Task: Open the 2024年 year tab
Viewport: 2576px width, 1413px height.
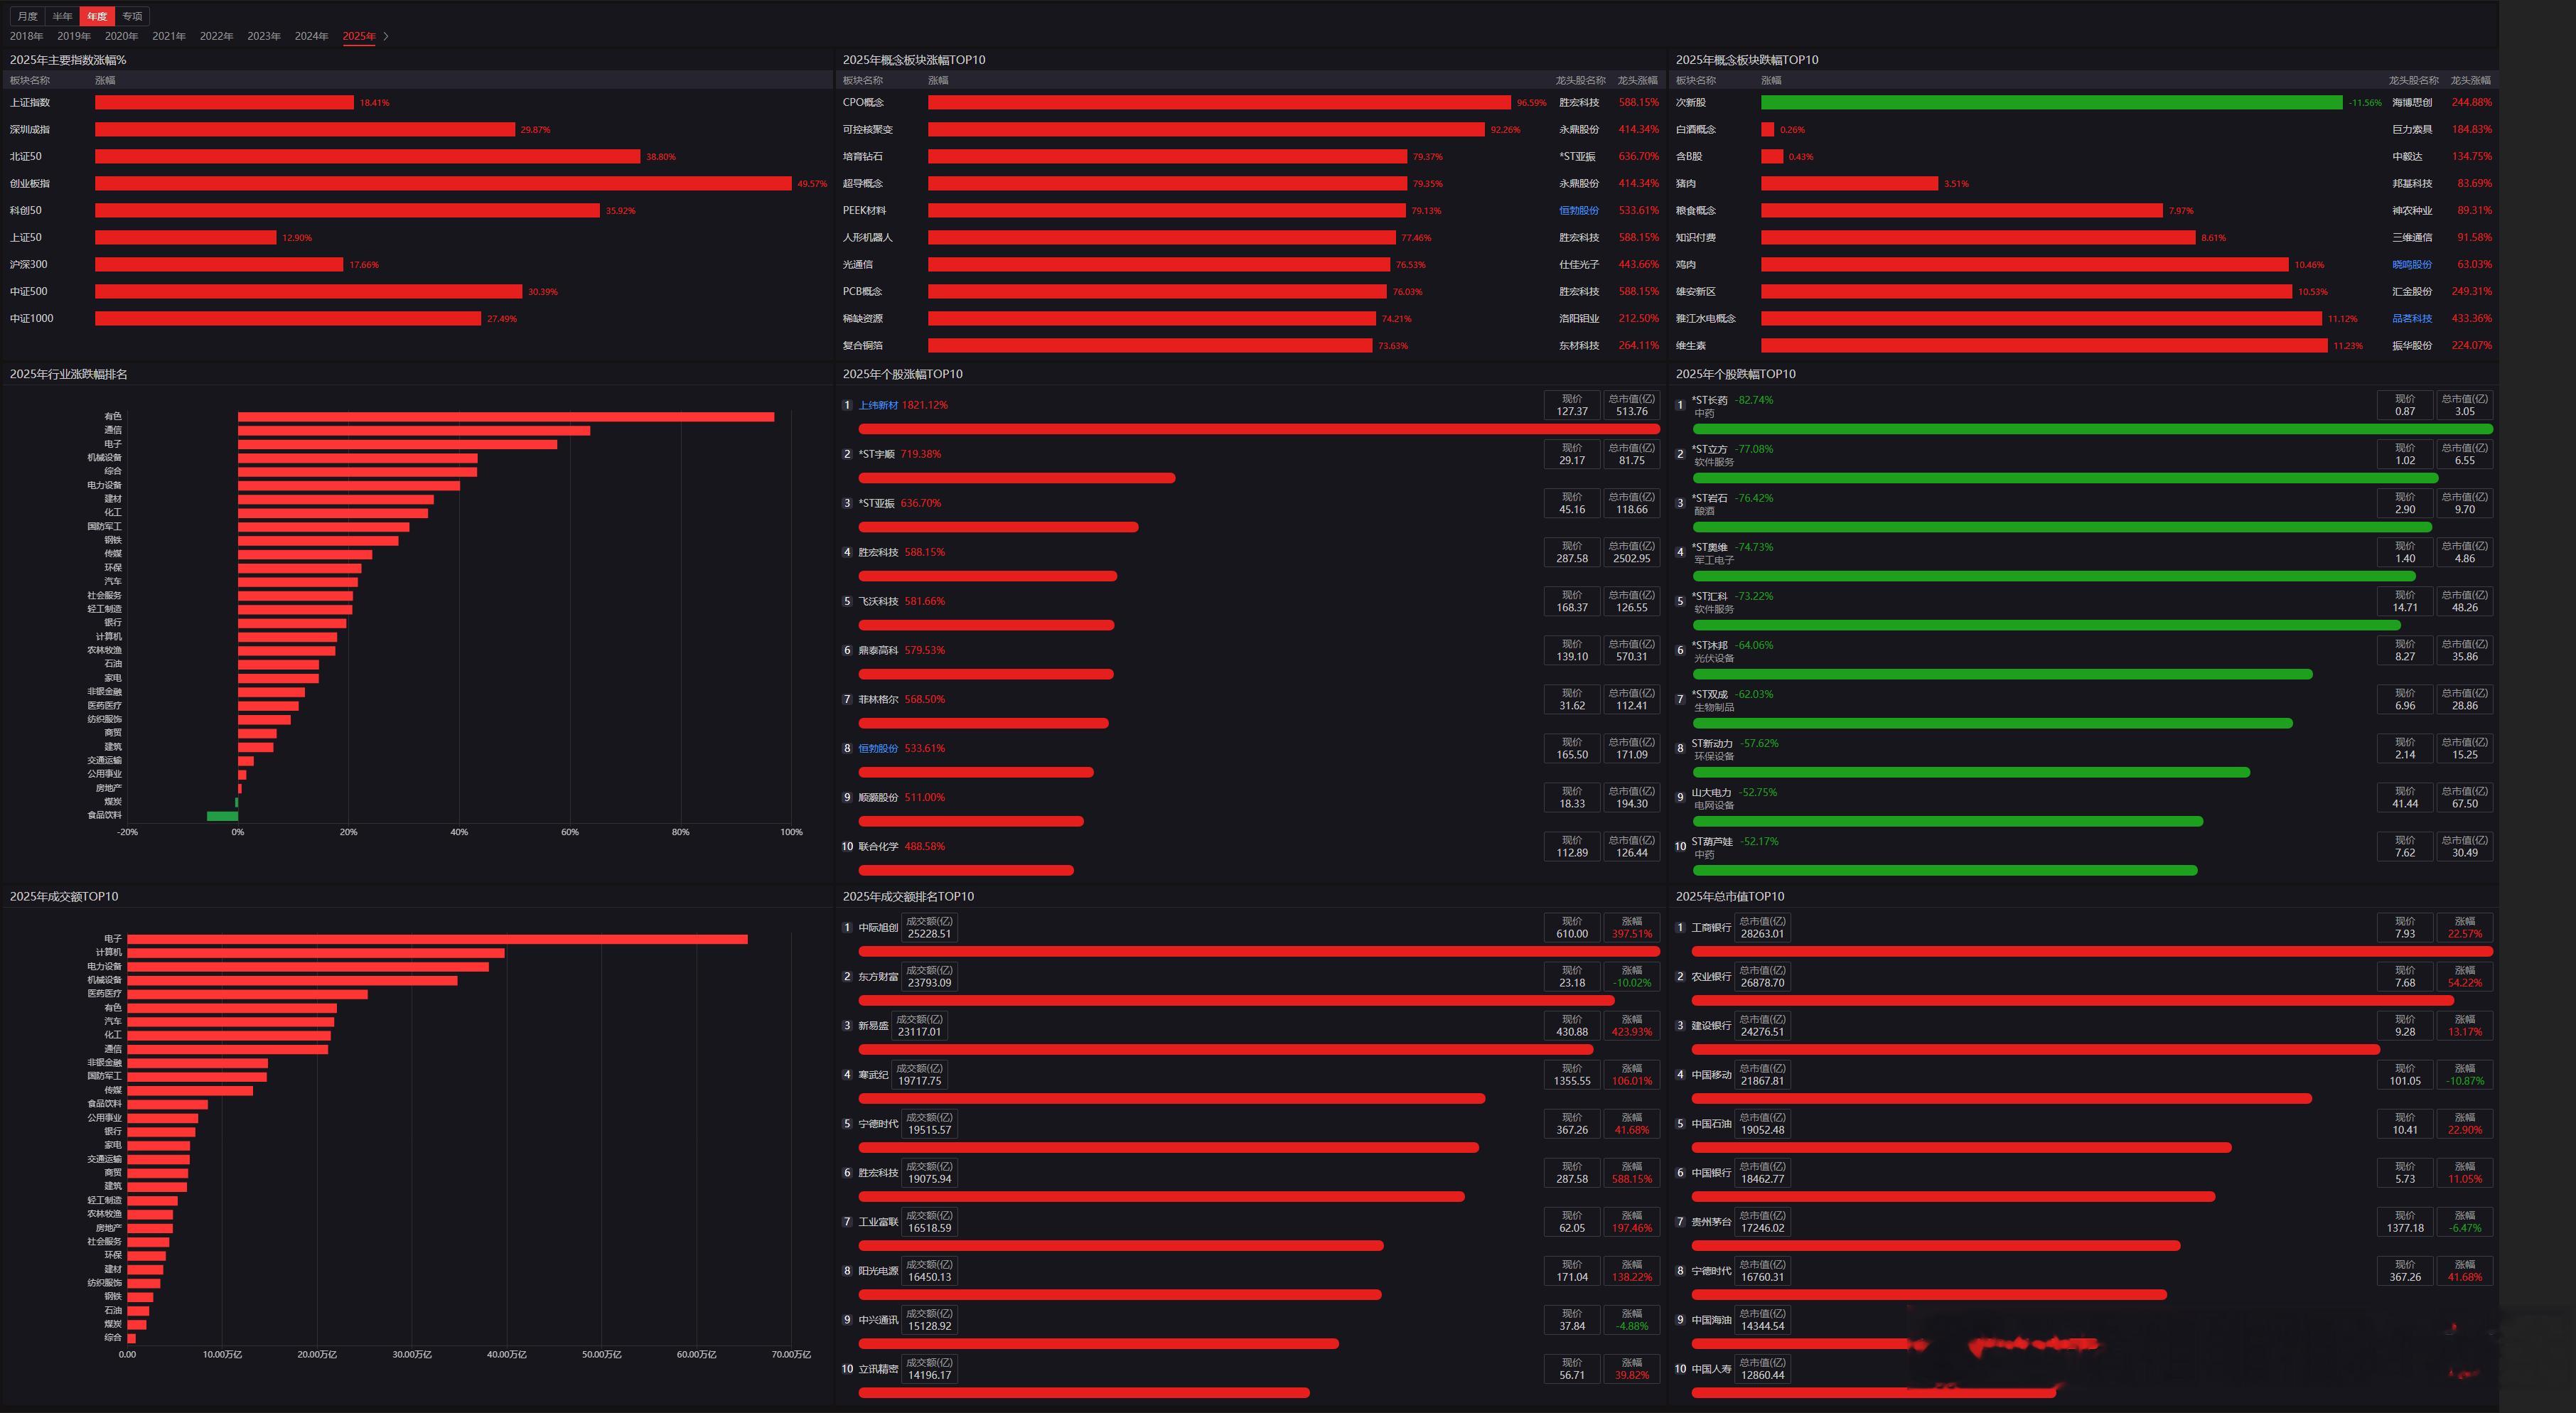Action: [311, 36]
